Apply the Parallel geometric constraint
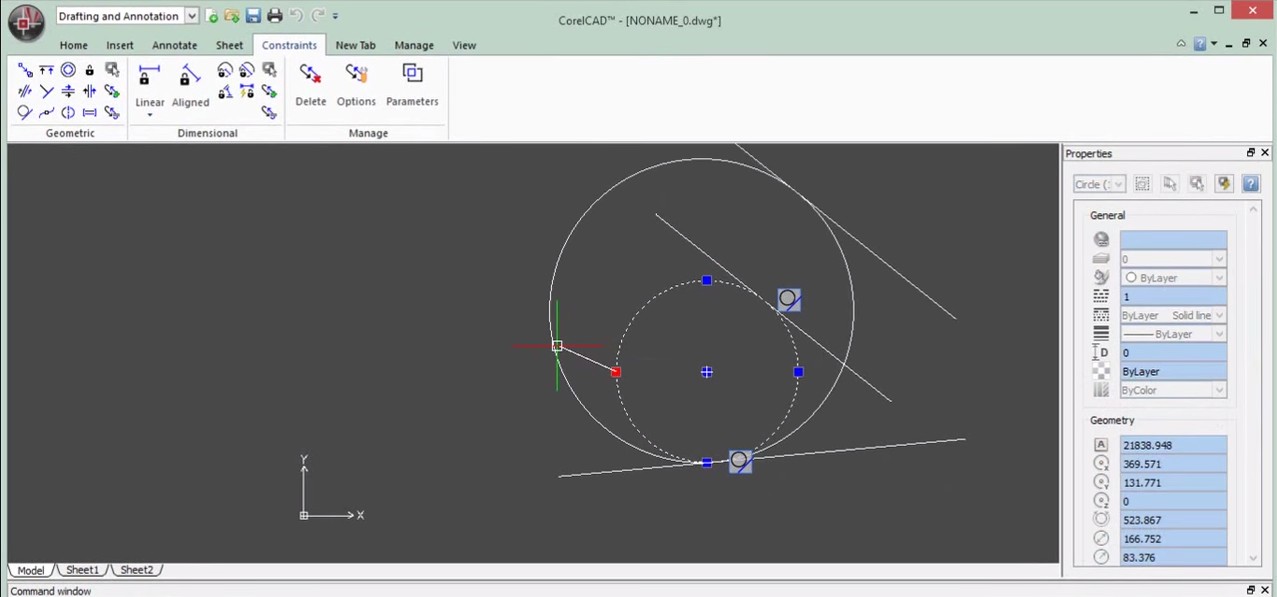The width and height of the screenshot is (1277, 597). [26, 90]
